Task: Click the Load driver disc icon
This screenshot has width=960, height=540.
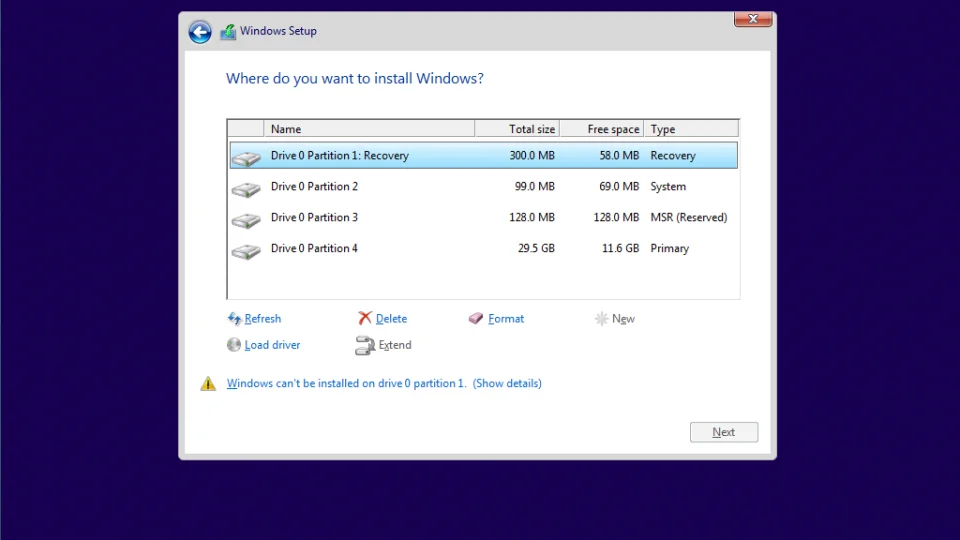Action: coord(234,345)
